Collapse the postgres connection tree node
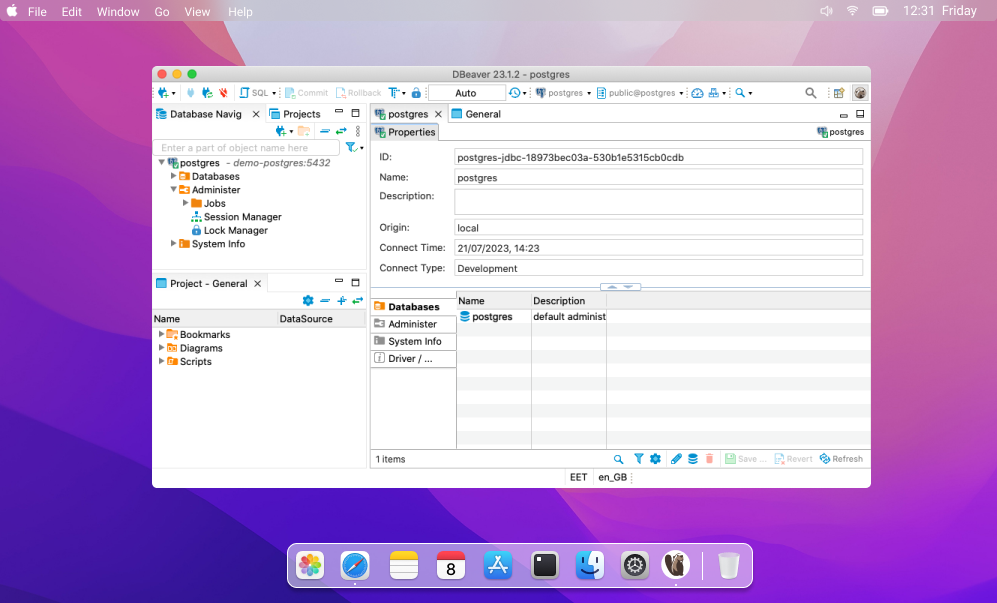This screenshot has width=997, height=603. [162, 163]
